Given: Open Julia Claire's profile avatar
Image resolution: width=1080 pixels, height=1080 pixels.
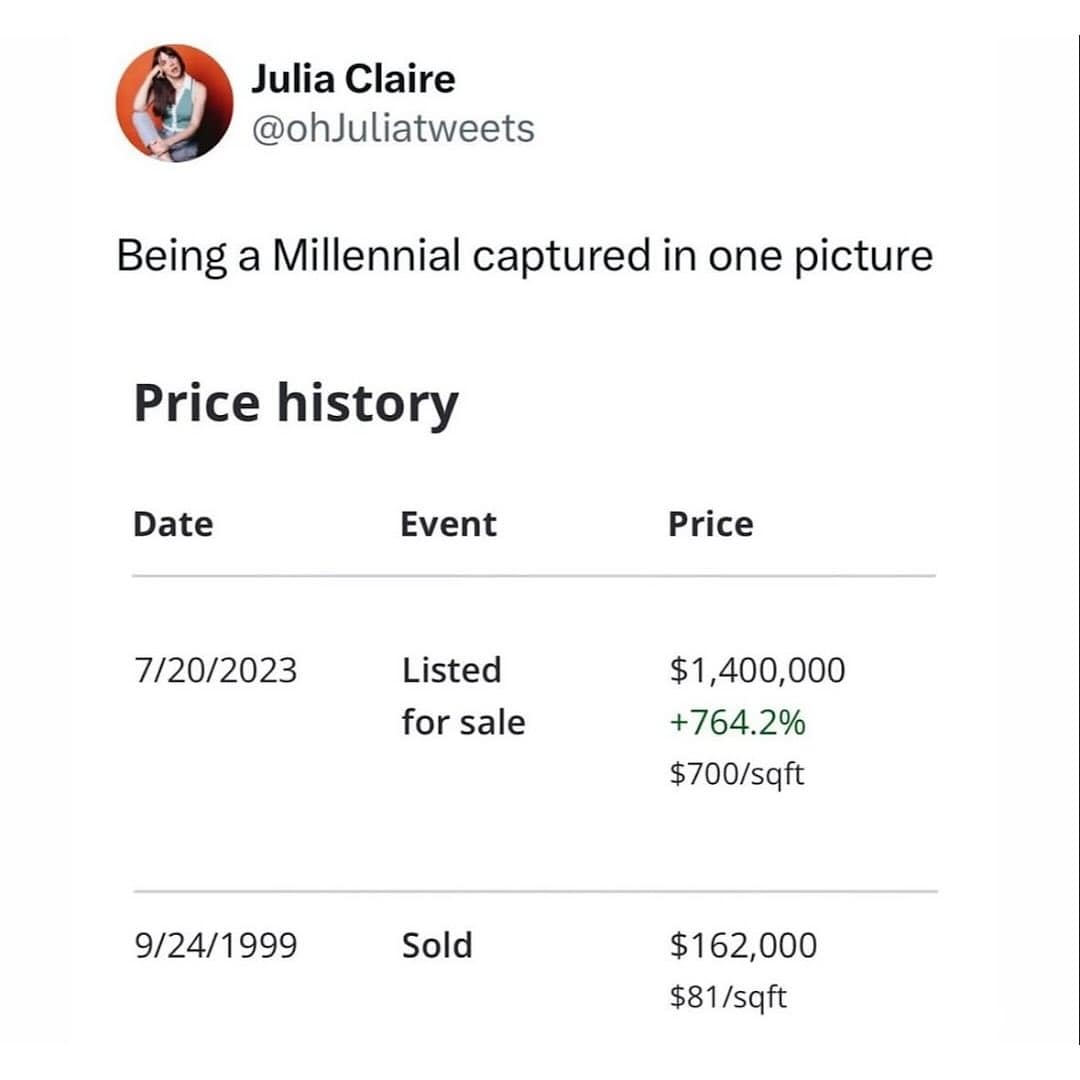Looking at the screenshot, I should [174, 103].
